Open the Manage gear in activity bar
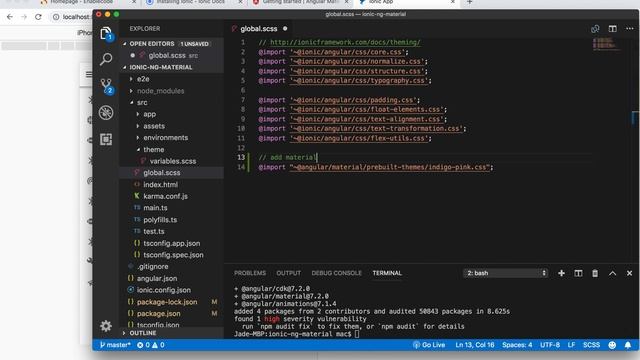The image size is (640, 360). 106,326
